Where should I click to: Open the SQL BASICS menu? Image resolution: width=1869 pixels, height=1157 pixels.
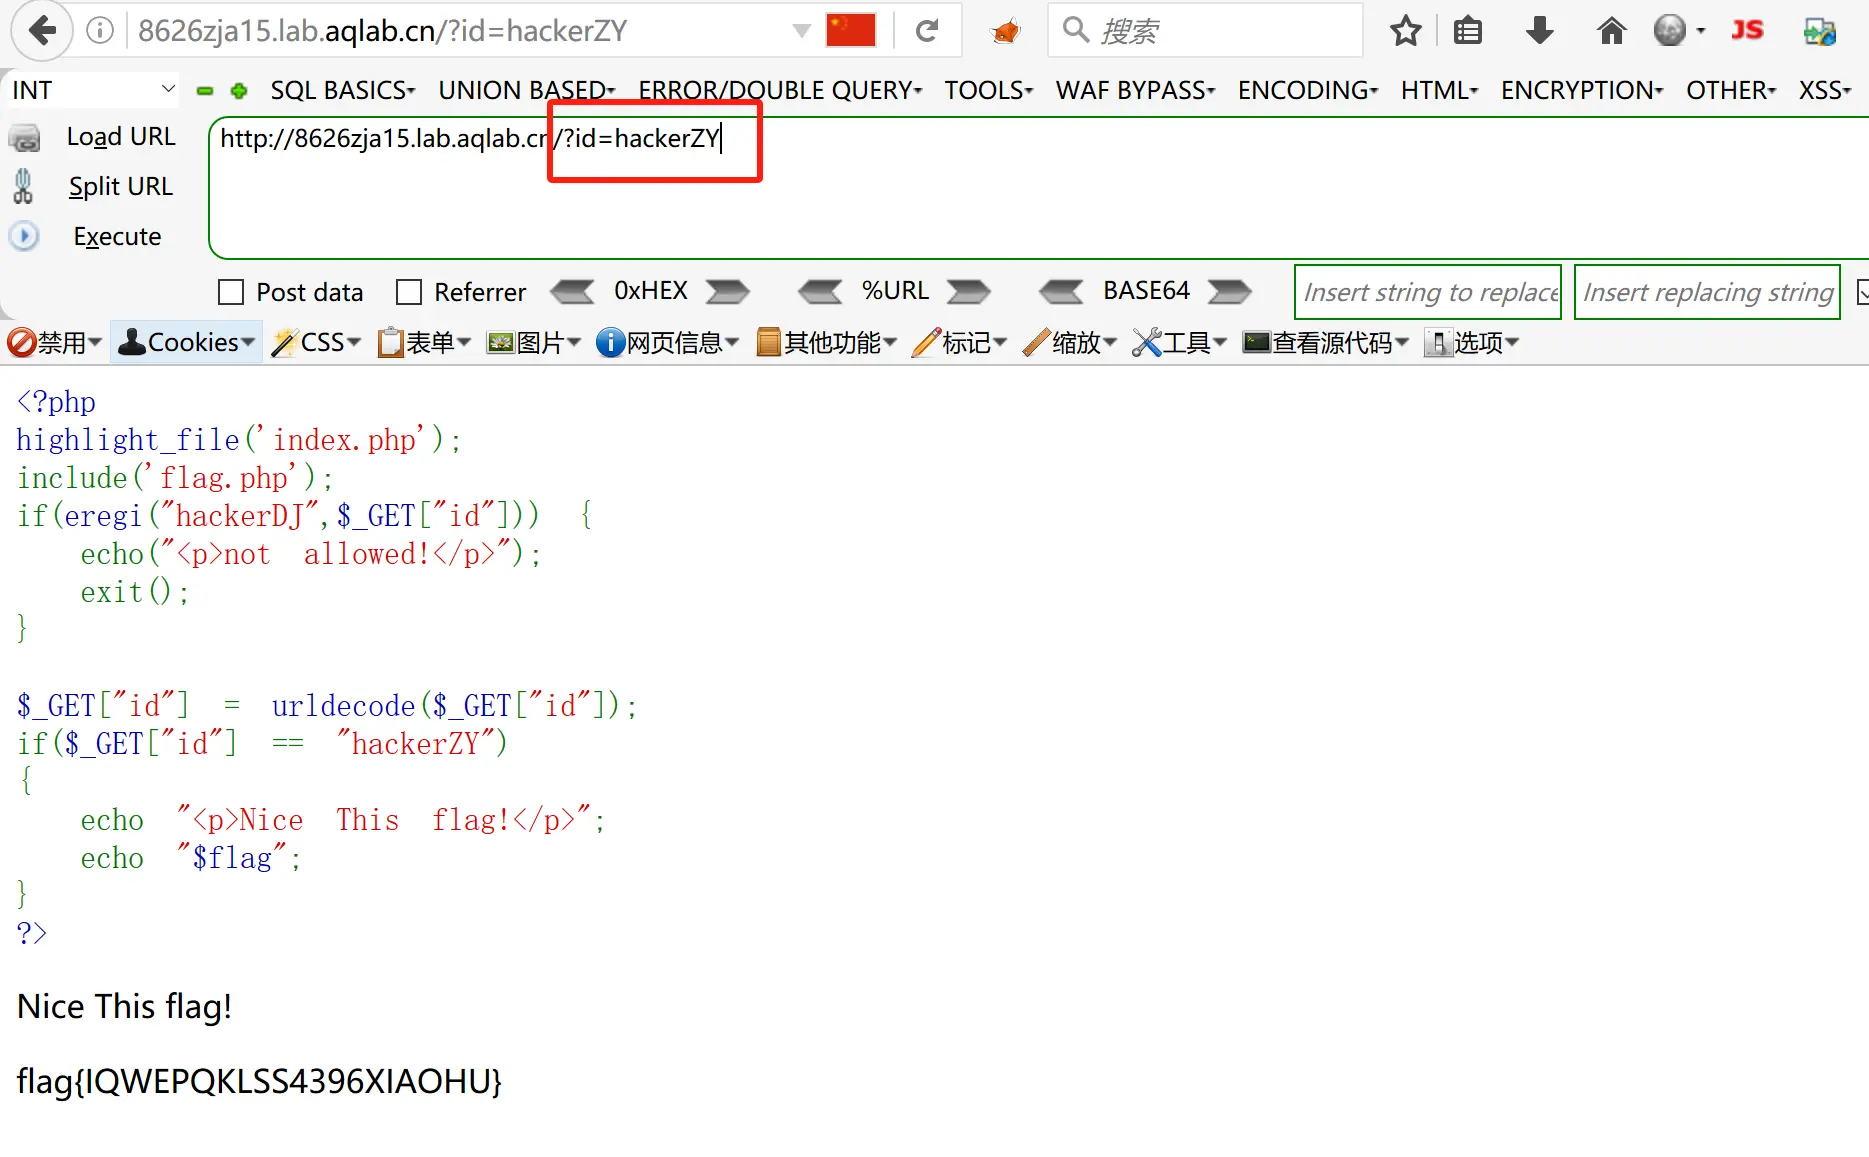pyautogui.click(x=342, y=90)
